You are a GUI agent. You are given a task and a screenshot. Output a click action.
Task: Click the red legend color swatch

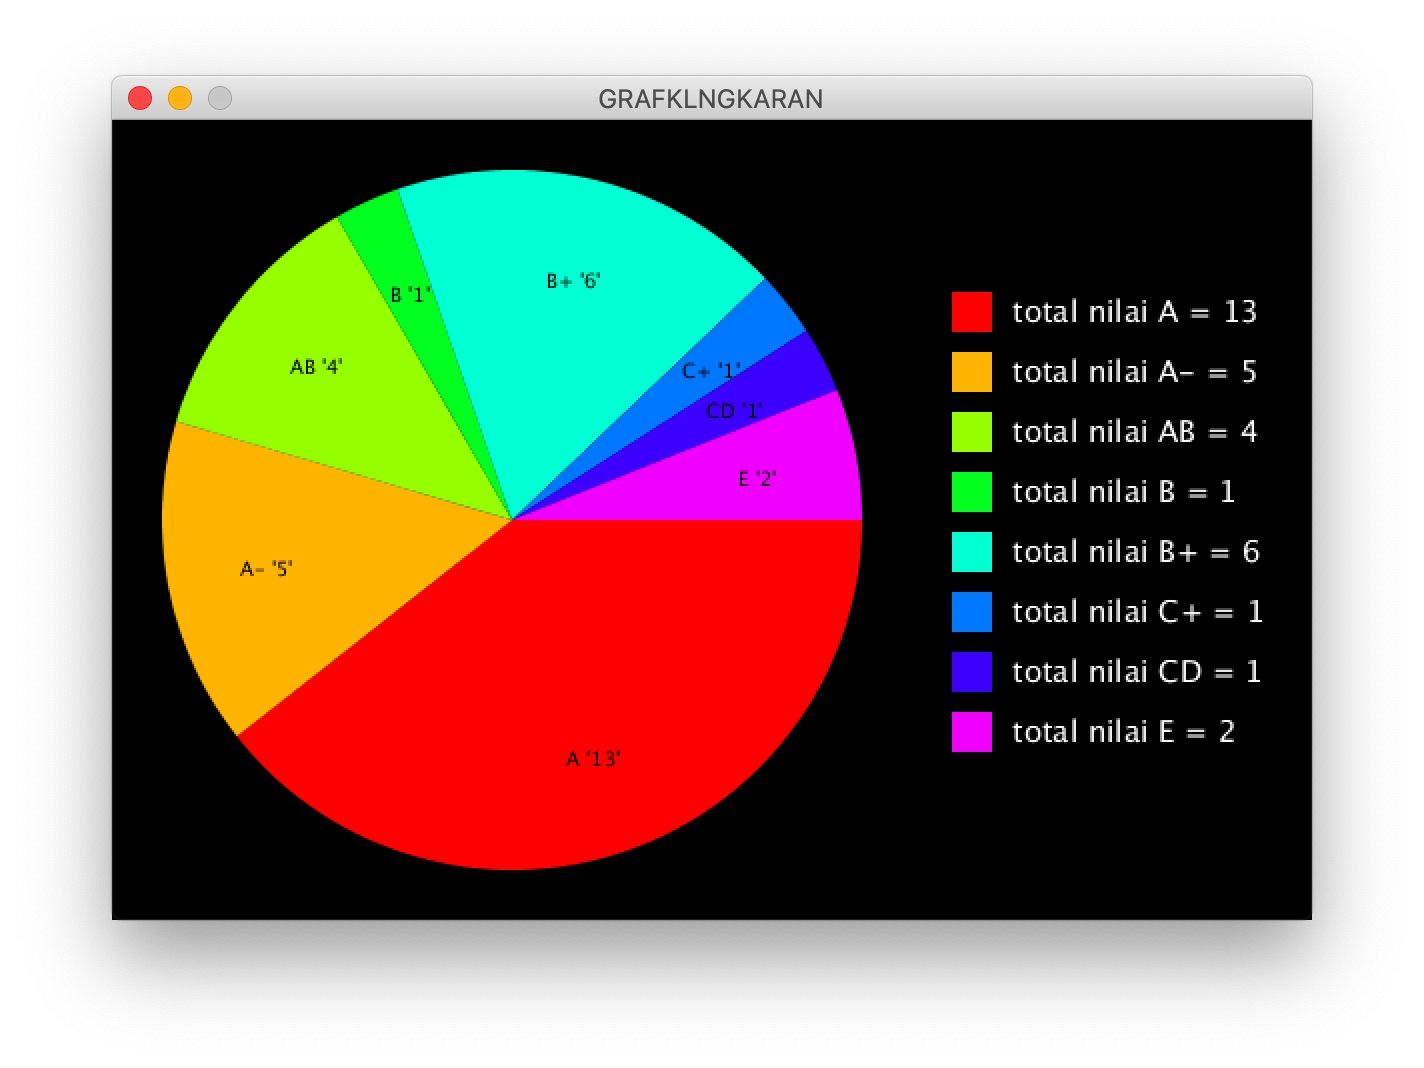[971, 312]
